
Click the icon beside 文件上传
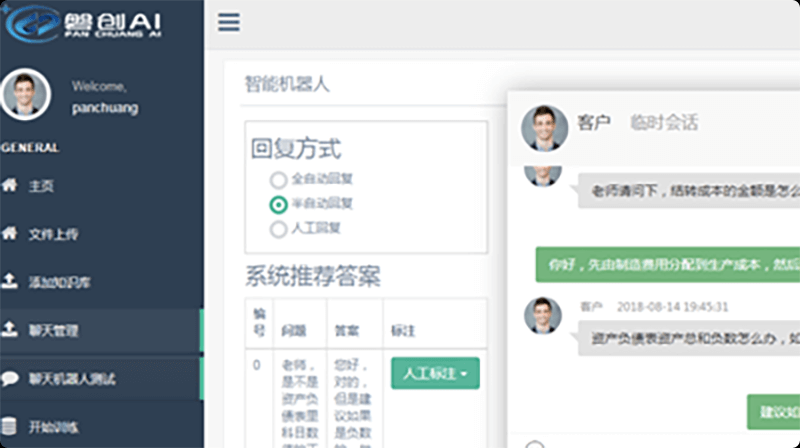pyautogui.click(x=10, y=234)
